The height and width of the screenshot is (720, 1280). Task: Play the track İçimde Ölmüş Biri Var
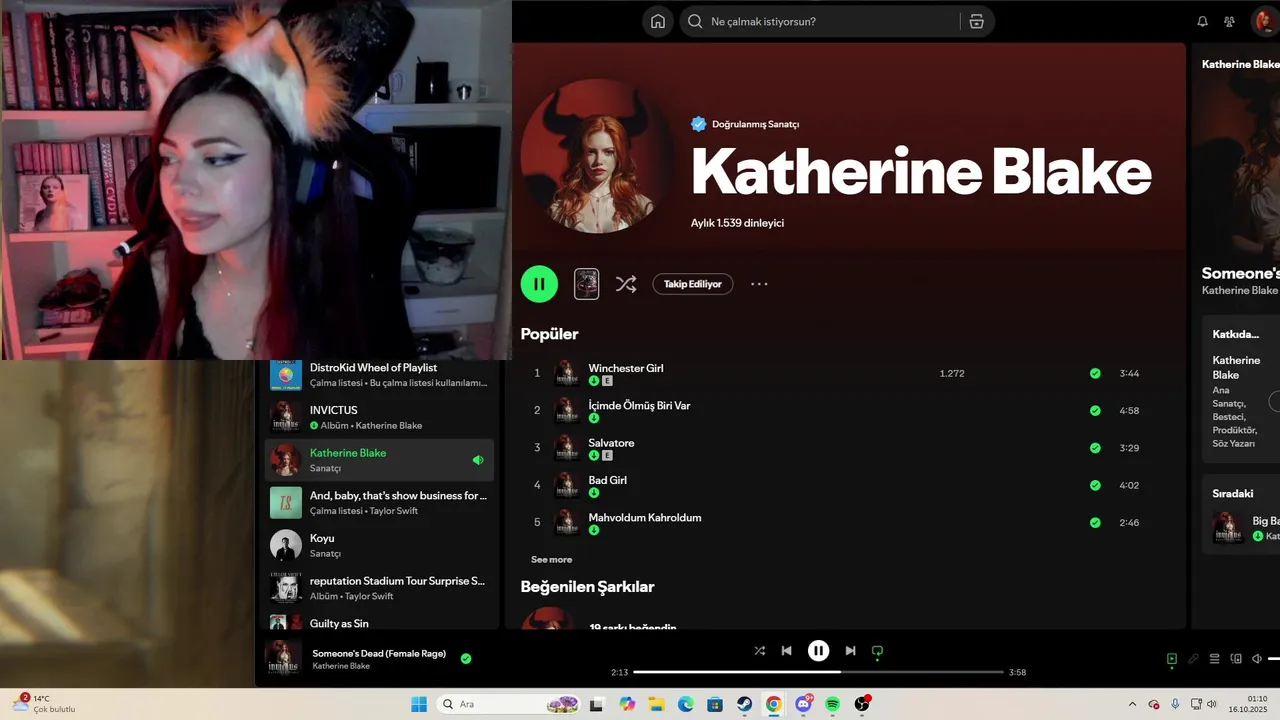tap(639, 405)
